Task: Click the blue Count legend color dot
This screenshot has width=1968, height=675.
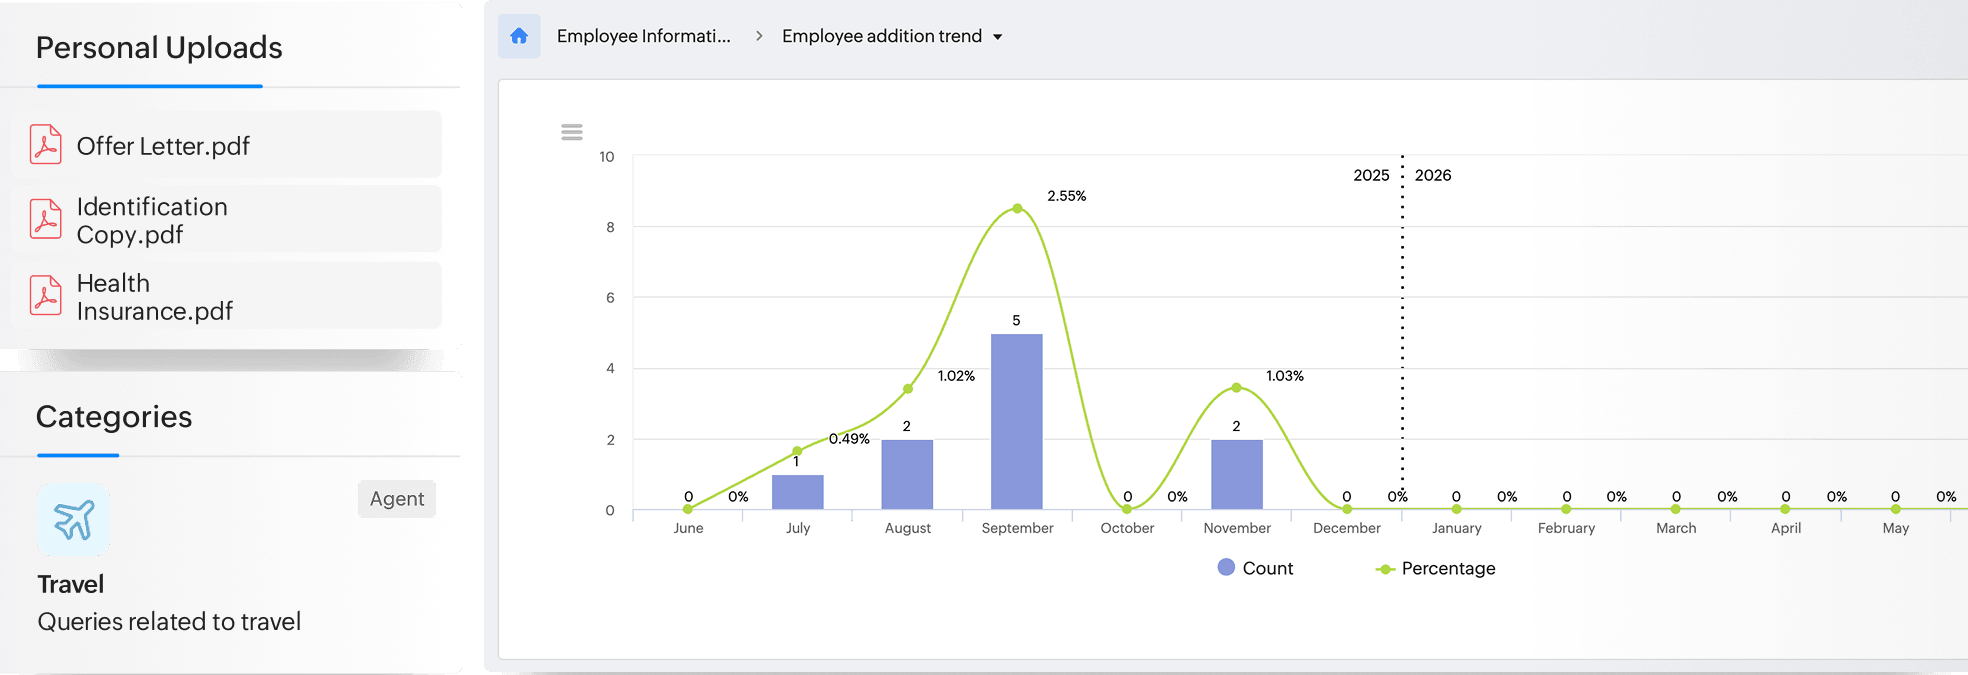Action: (x=1226, y=567)
